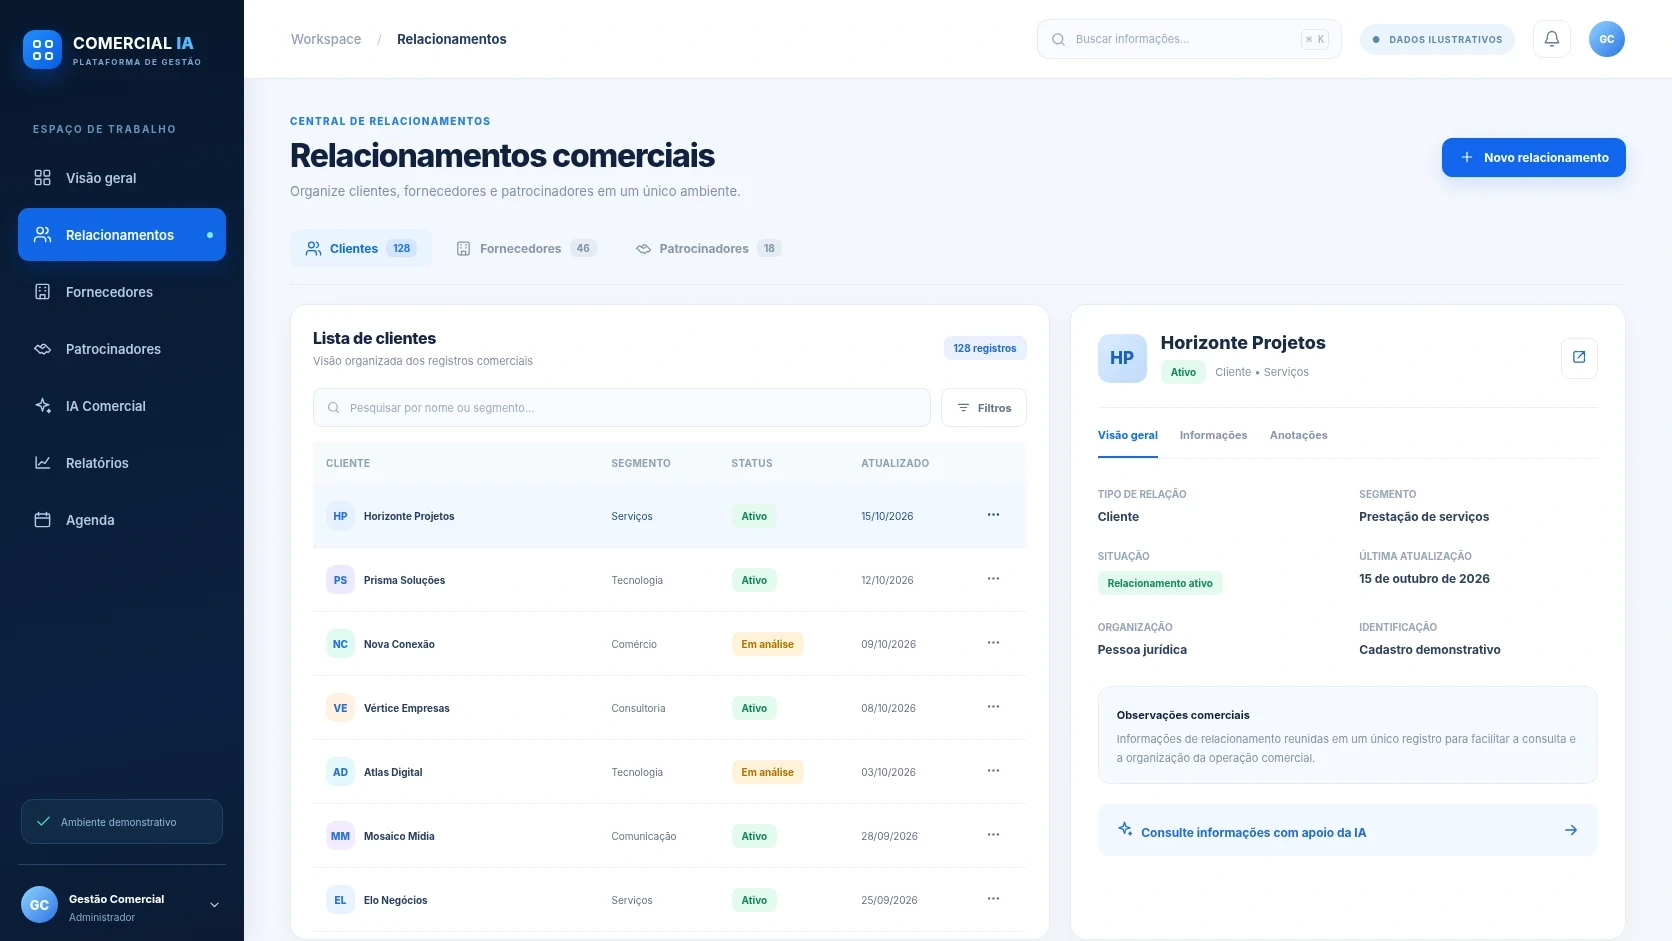Open IA Comercial in the sidebar
This screenshot has height=941, width=1672.
122,406
